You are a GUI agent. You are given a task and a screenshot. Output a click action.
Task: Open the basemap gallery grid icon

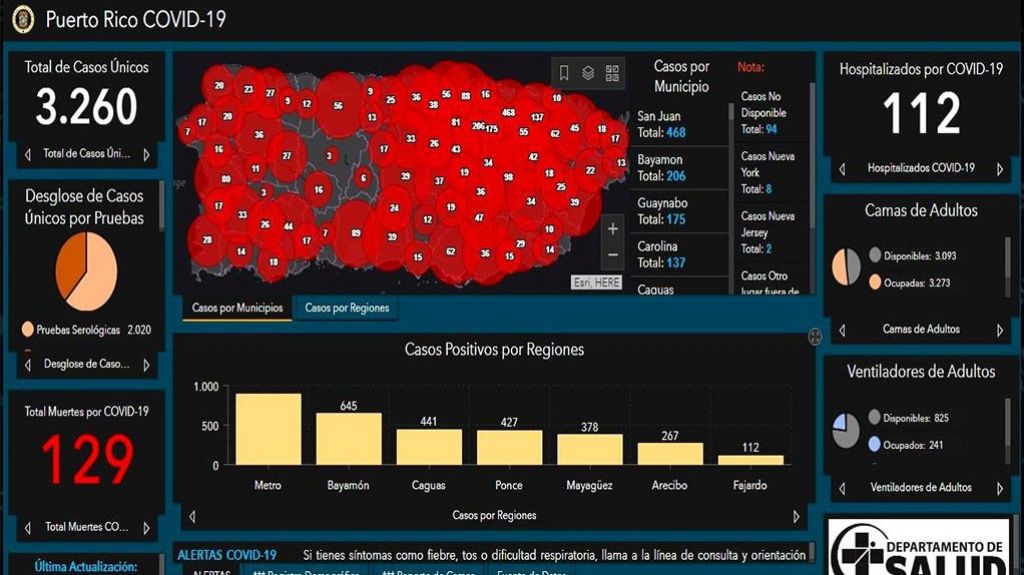(x=612, y=72)
